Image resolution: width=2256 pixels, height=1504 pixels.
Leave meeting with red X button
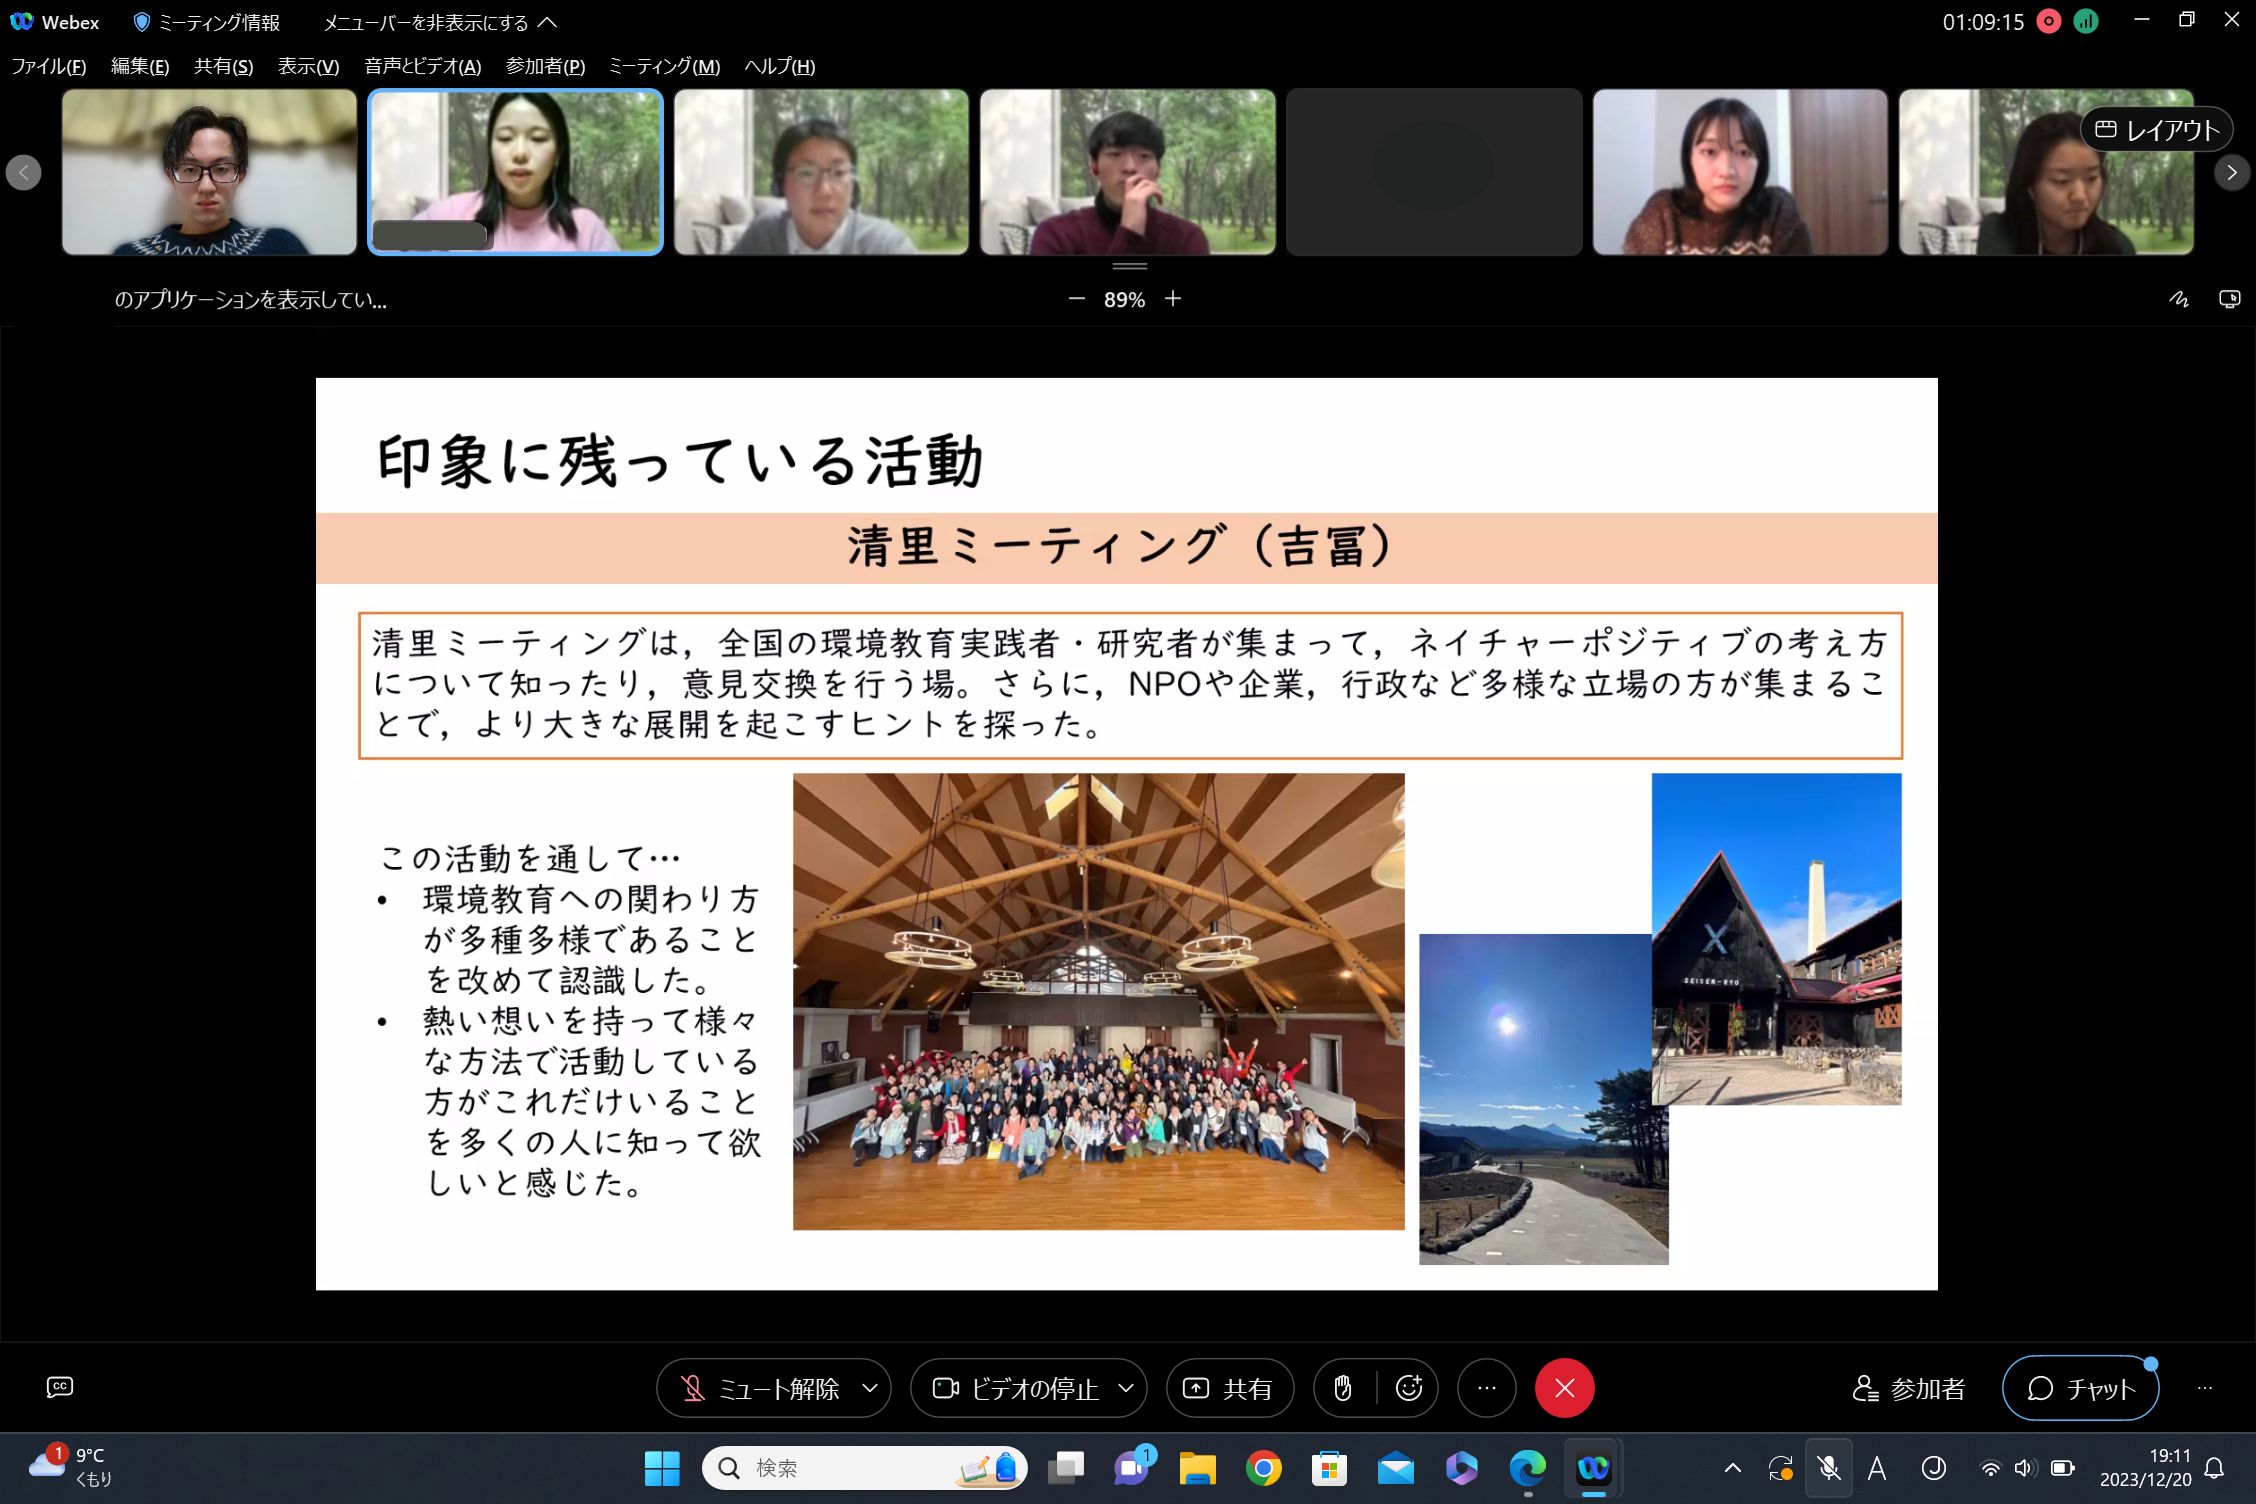pyautogui.click(x=1564, y=1388)
